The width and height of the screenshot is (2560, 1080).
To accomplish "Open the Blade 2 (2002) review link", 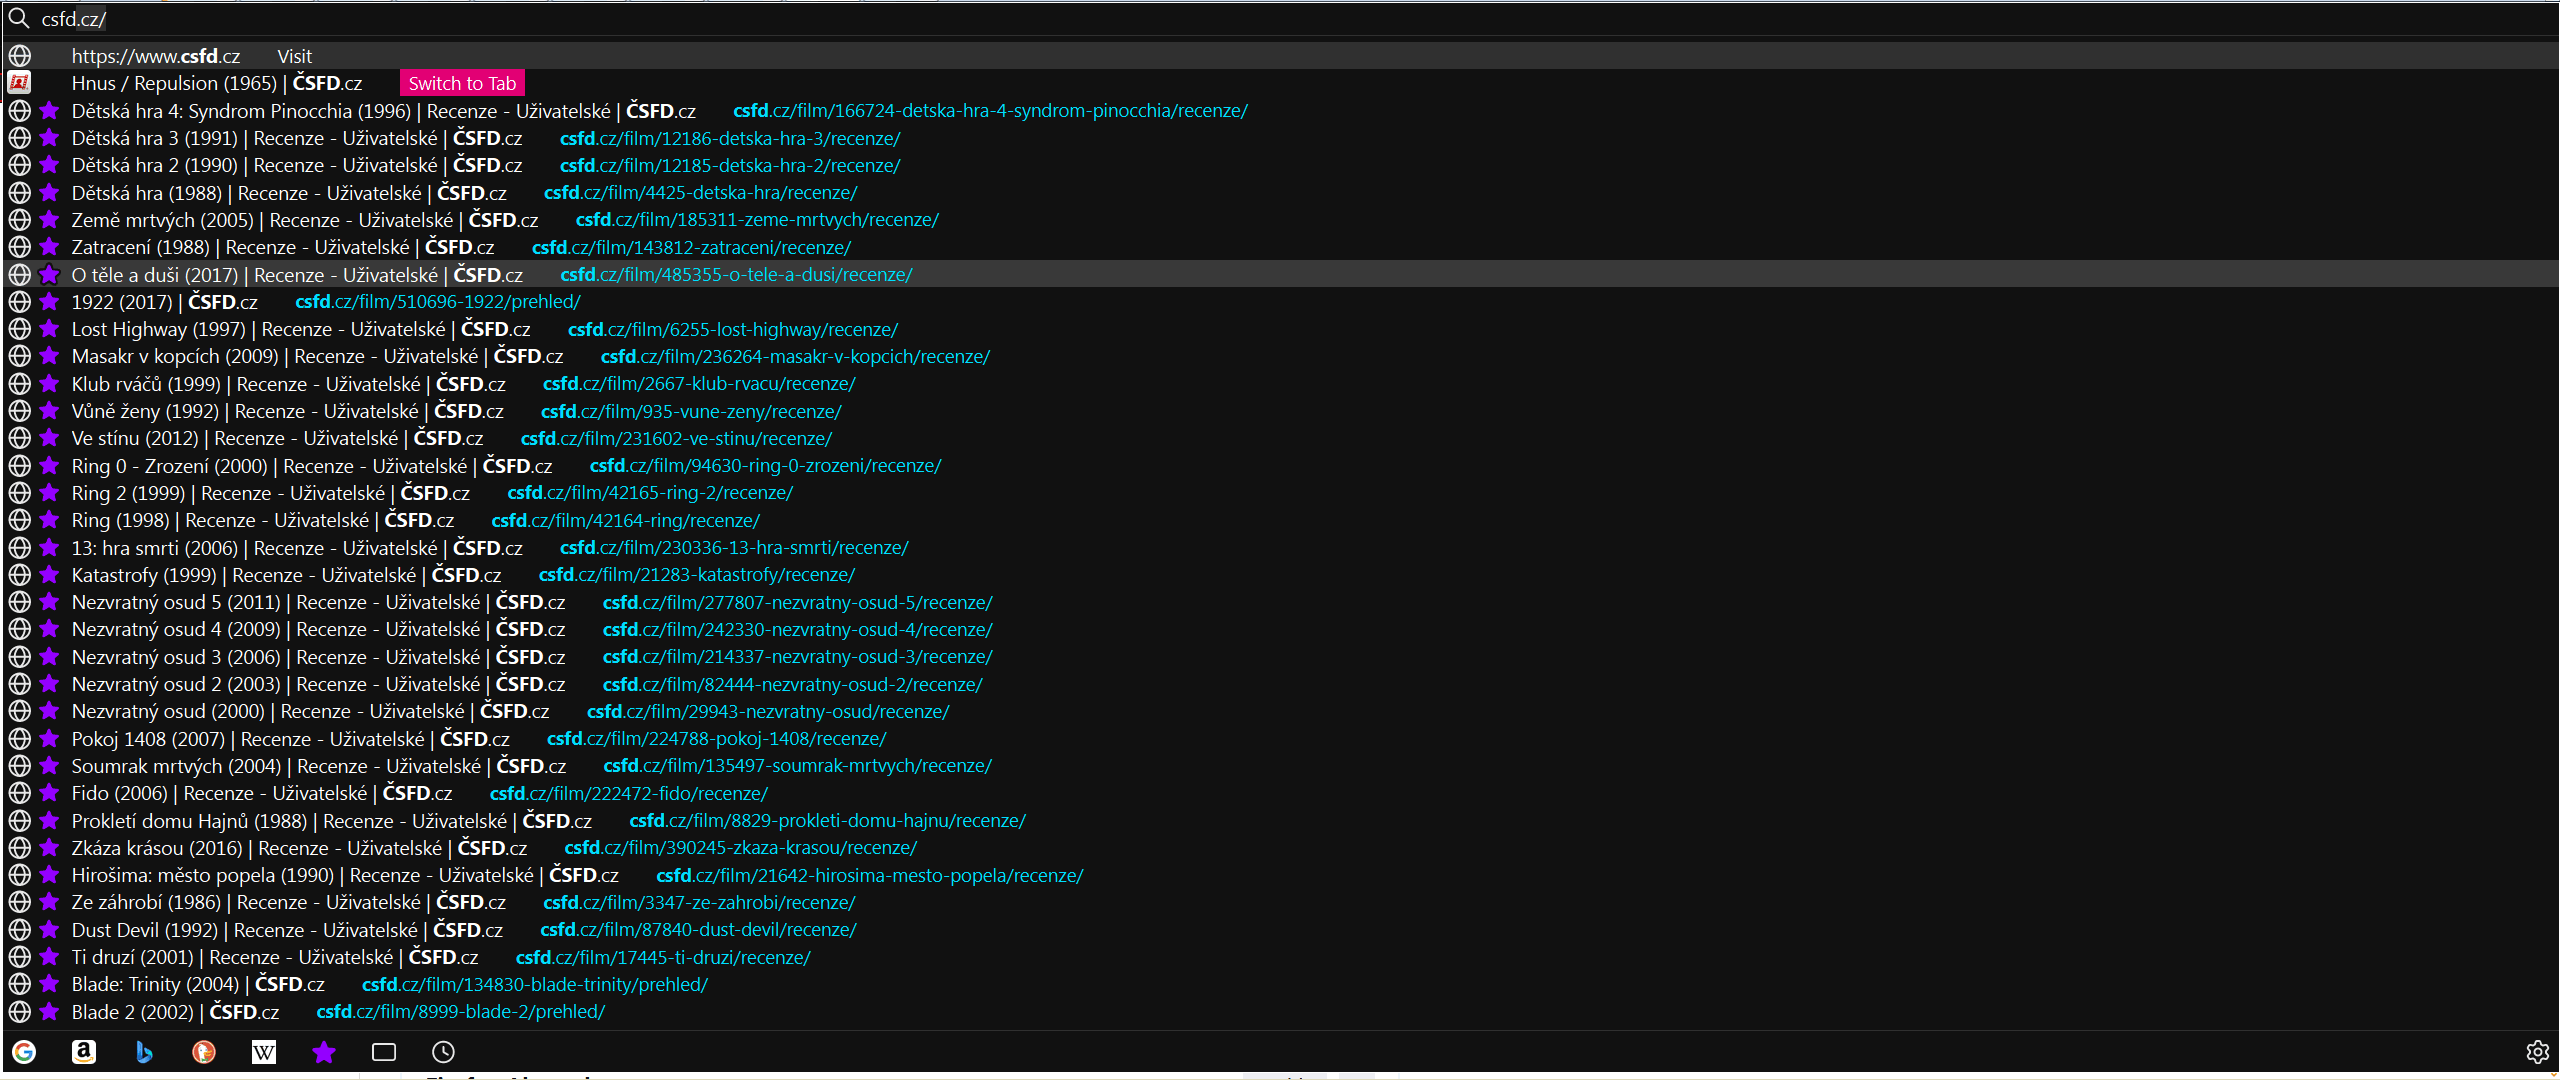I will pos(461,1012).
